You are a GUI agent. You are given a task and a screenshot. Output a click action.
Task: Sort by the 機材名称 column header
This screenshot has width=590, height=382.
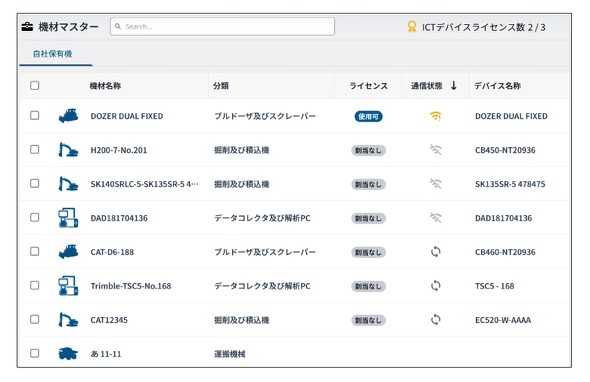pyautogui.click(x=105, y=86)
